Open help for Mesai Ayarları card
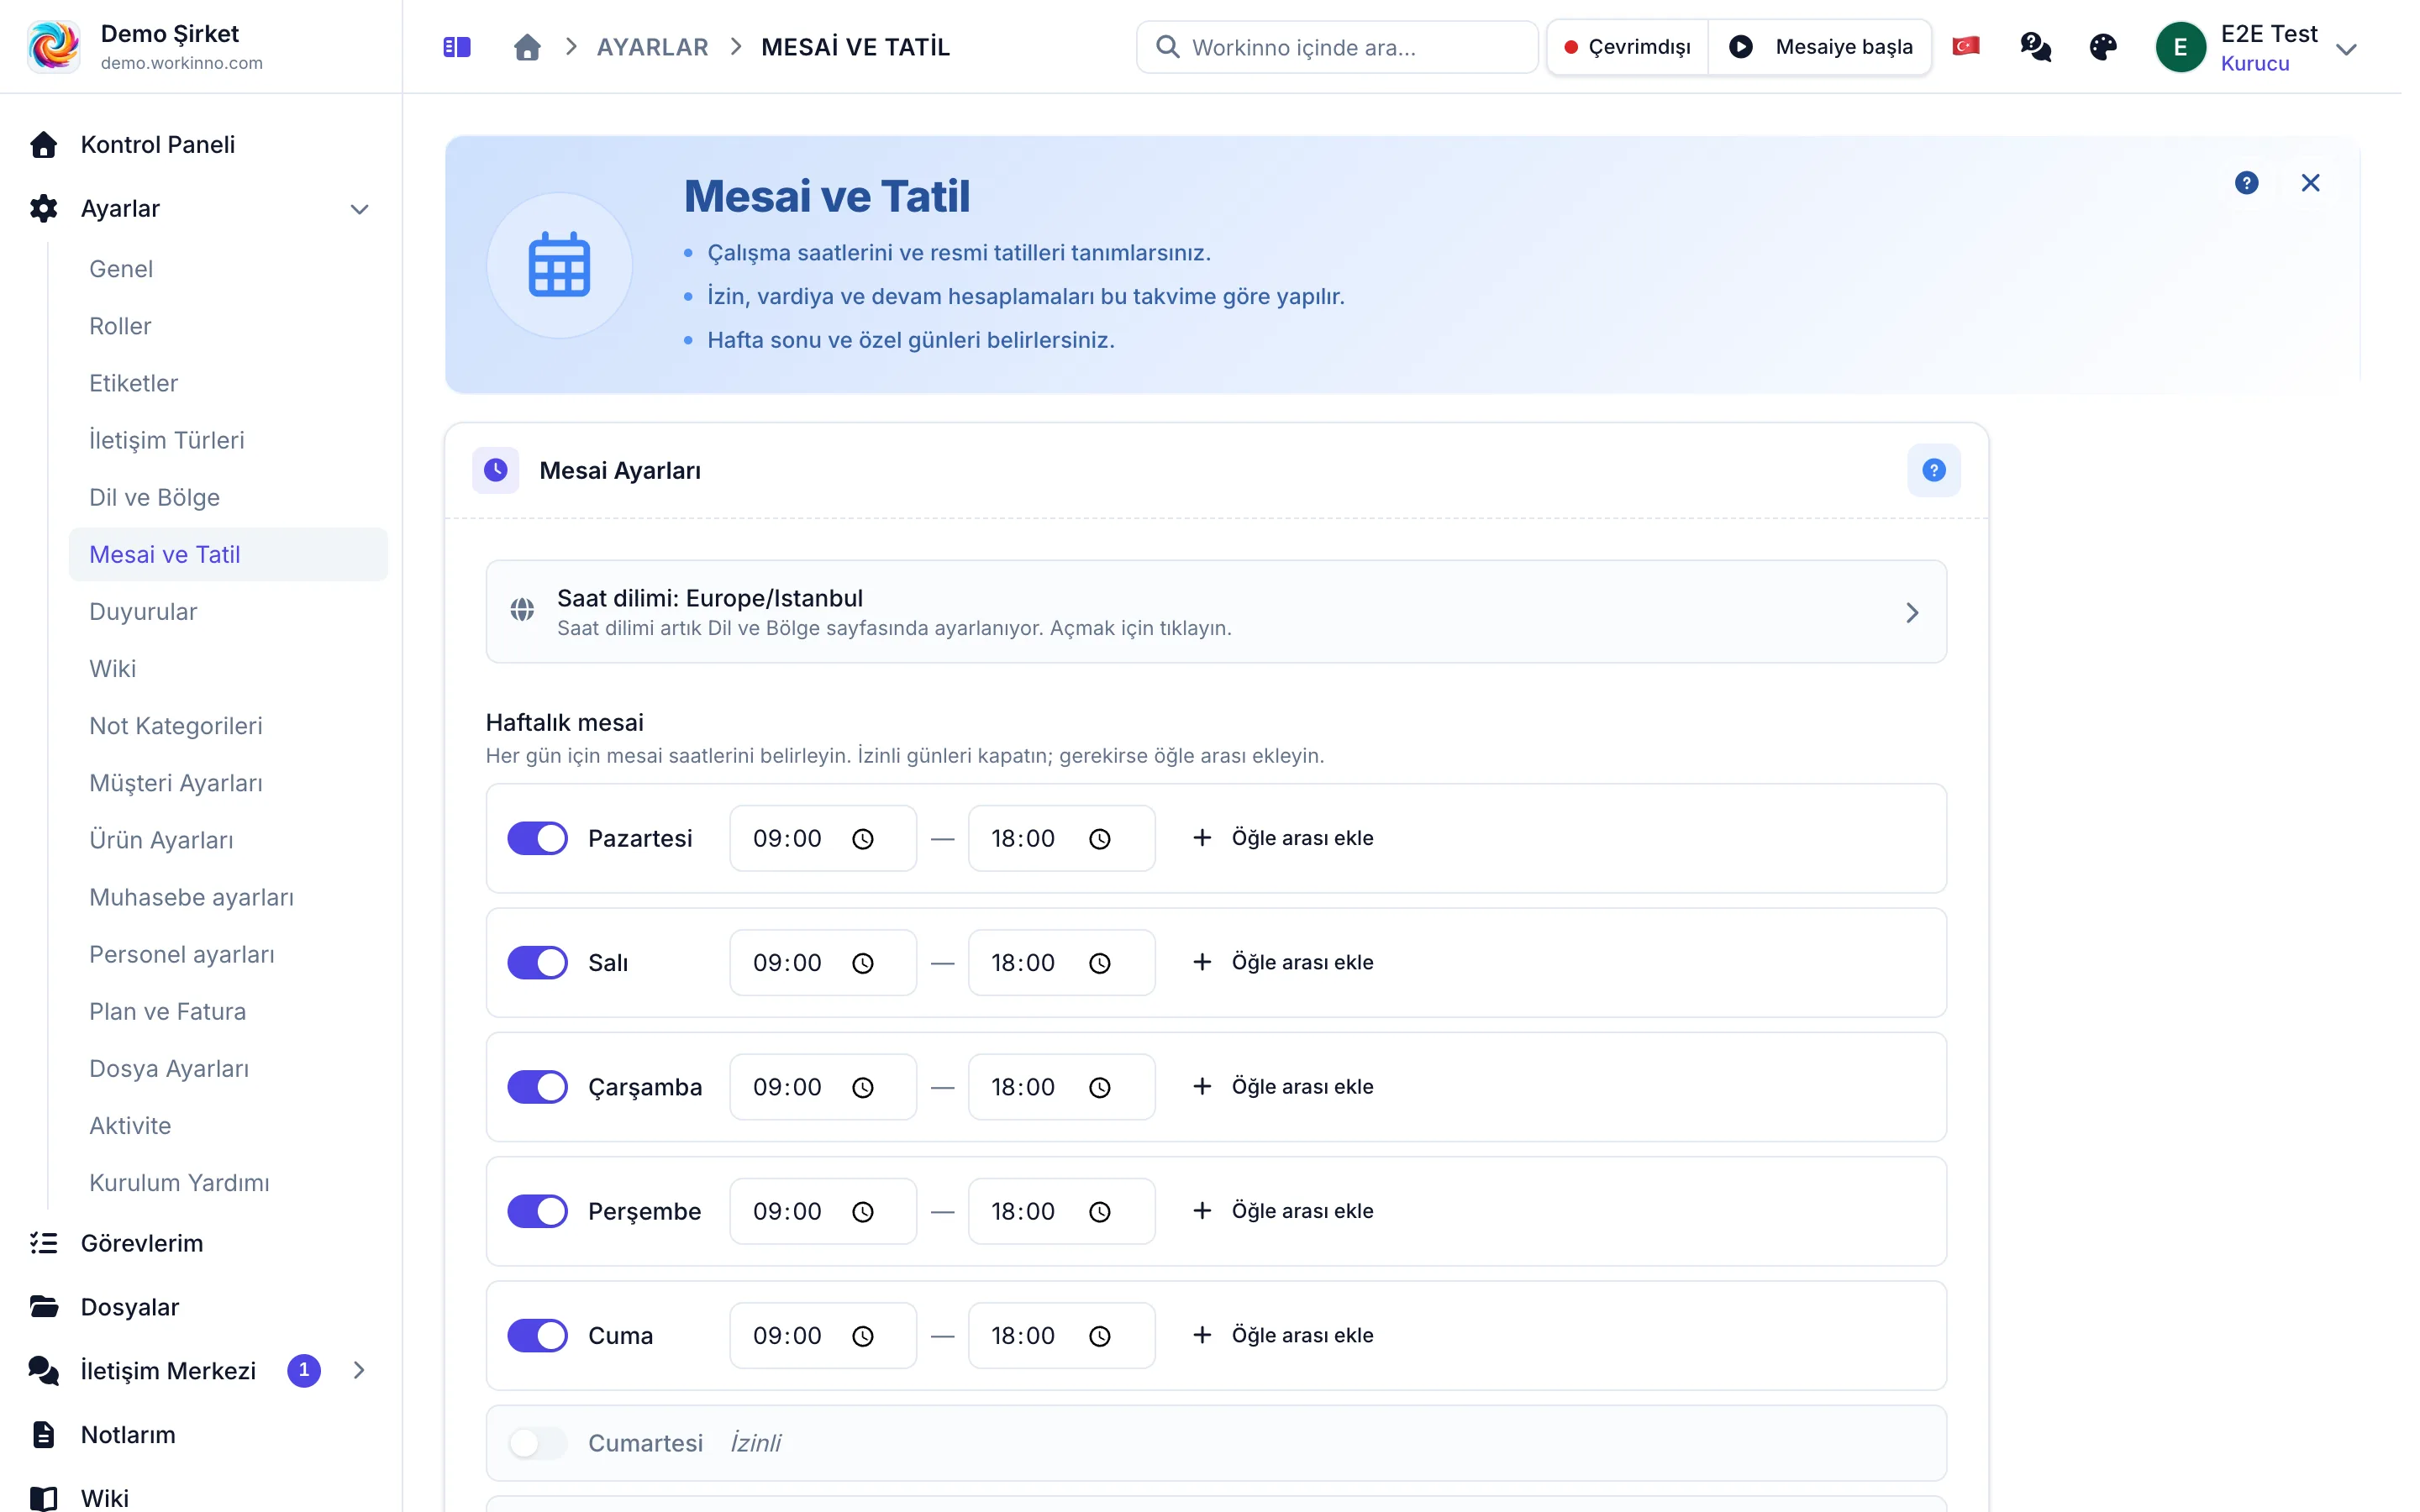Image resolution: width=2420 pixels, height=1512 pixels. [1934, 470]
